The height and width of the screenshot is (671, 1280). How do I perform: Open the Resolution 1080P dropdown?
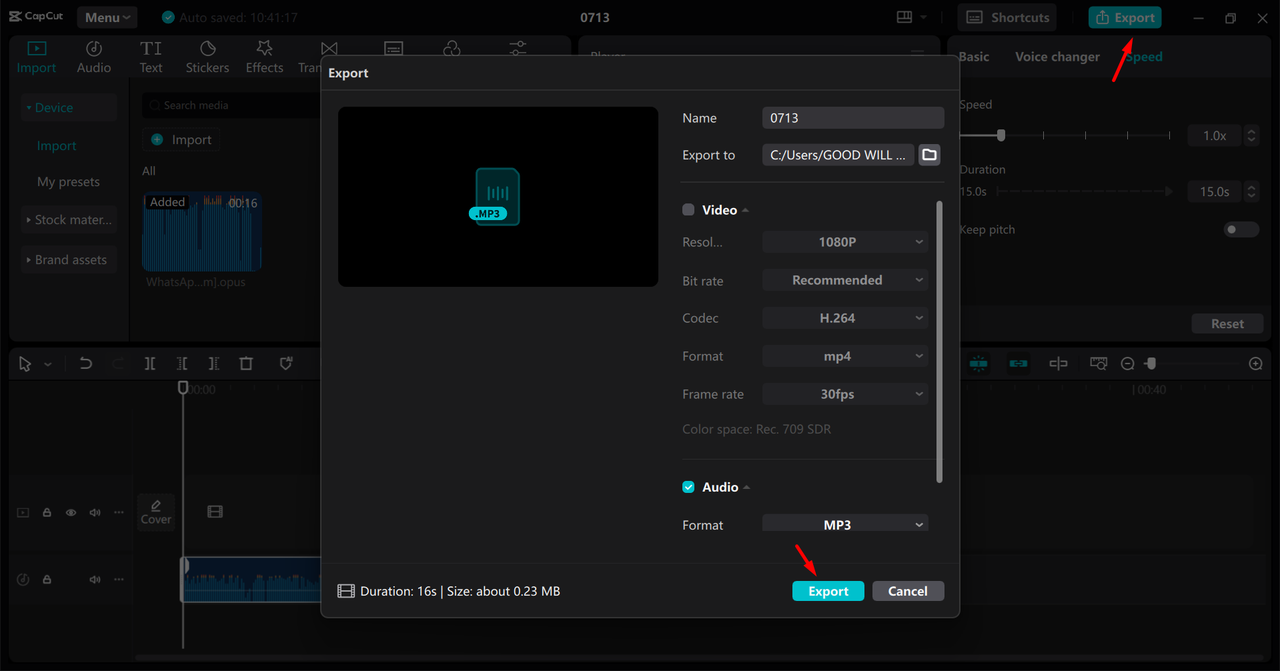[845, 242]
